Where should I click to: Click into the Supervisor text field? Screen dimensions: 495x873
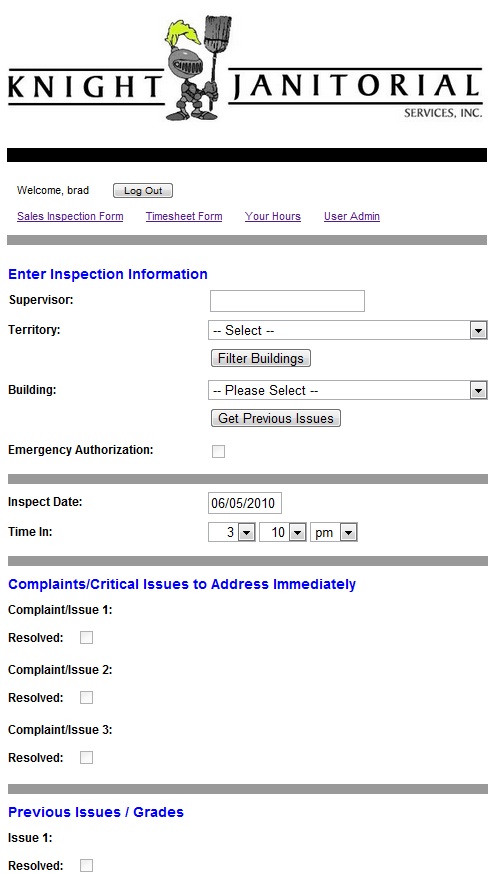[287, 301]
